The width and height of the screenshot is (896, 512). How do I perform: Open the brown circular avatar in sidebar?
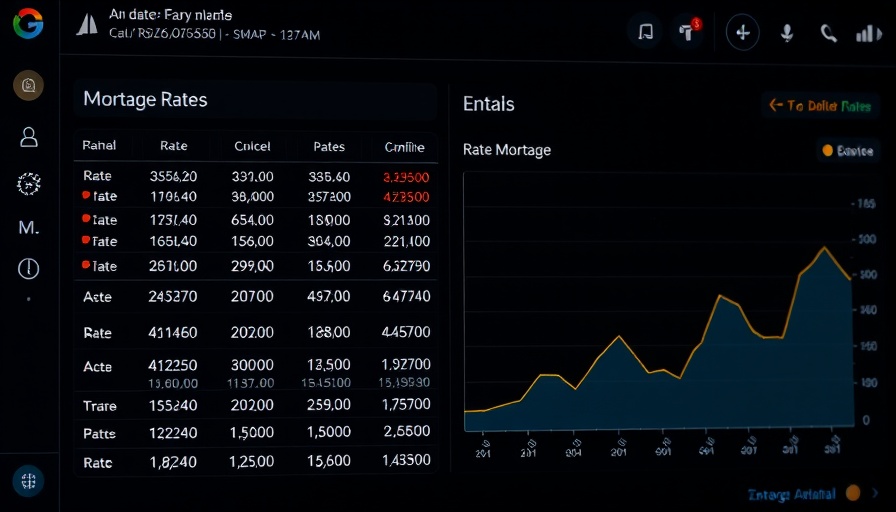(28, 86)
